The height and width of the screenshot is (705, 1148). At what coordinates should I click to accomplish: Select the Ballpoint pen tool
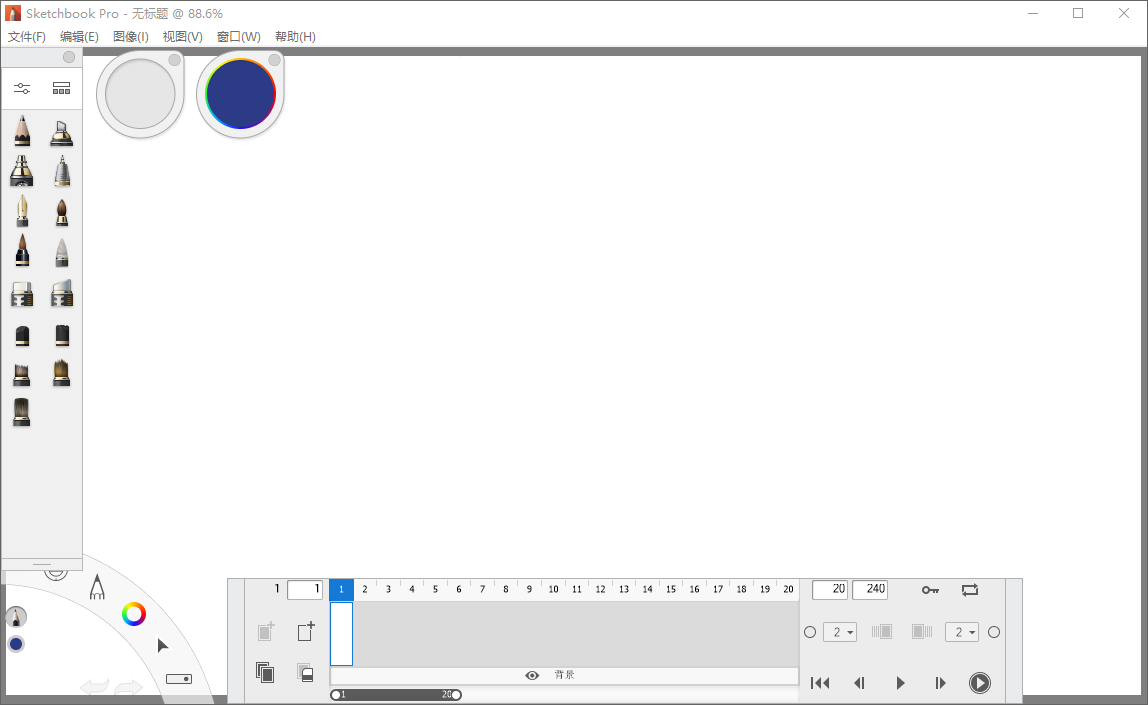pyautogui.click(x=61, y=171)
